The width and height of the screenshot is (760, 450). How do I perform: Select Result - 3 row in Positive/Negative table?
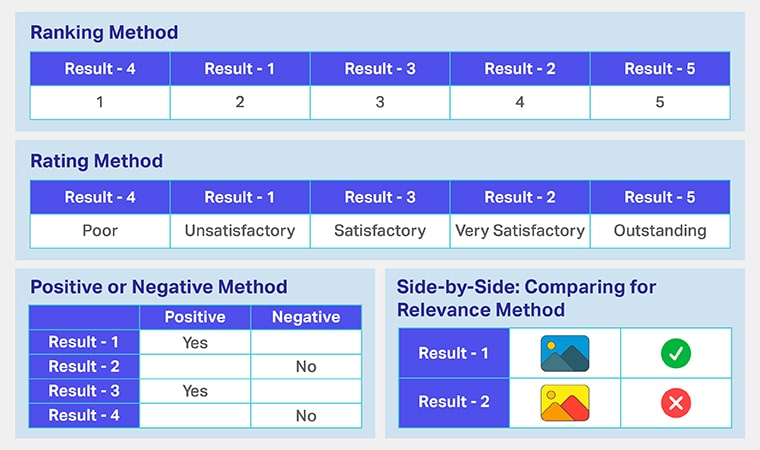pyautogui.click(x=84, y=391)
